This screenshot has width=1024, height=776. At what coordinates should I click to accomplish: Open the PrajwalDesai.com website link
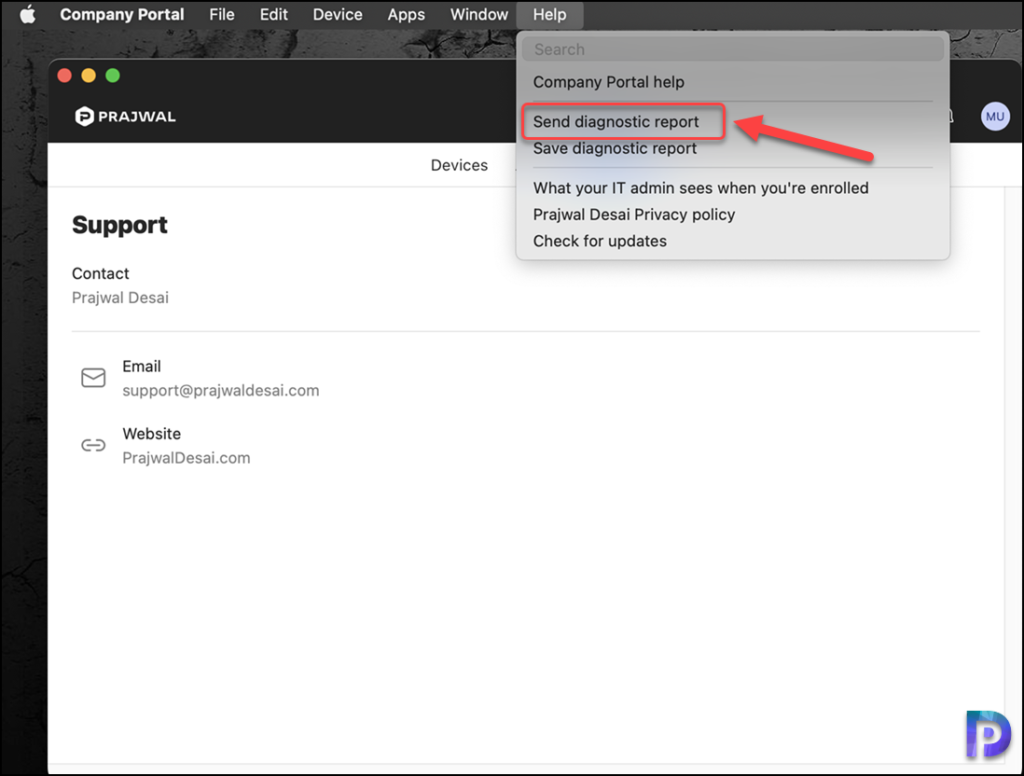coord(186,458)
